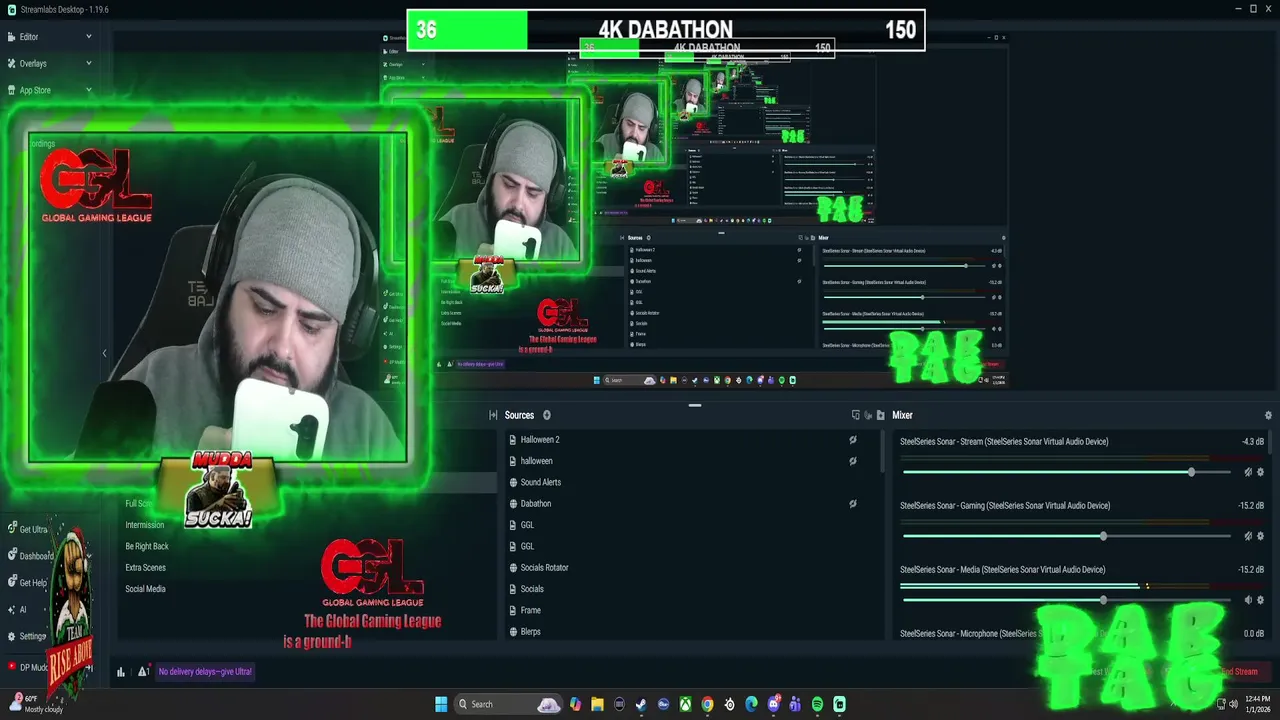The width and height of the screenshot is (1280, 720).
Task: Open Google Chrome from the taskbar
Action: (x=707, y=704)
